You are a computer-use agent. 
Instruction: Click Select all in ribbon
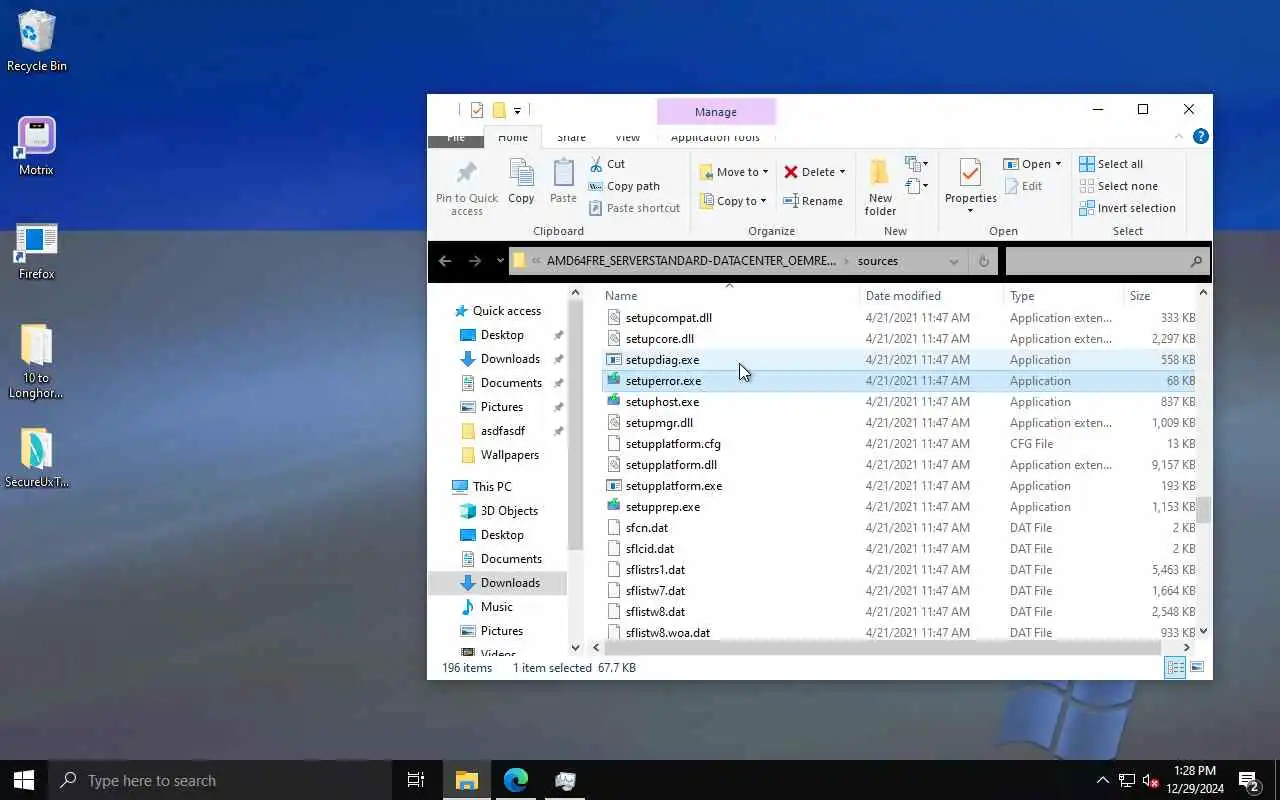(1111, 164)
